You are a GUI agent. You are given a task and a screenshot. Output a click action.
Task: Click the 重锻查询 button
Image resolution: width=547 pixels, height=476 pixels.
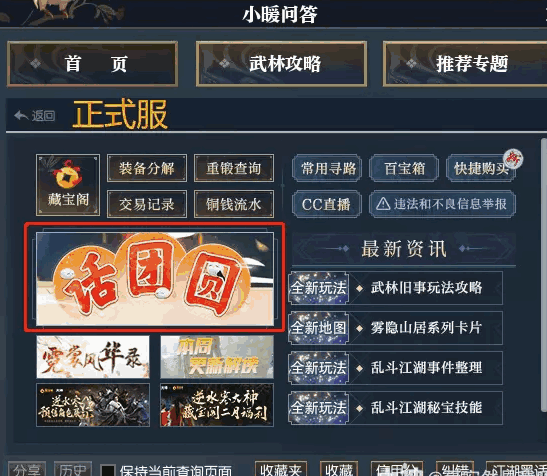[234, 169]
